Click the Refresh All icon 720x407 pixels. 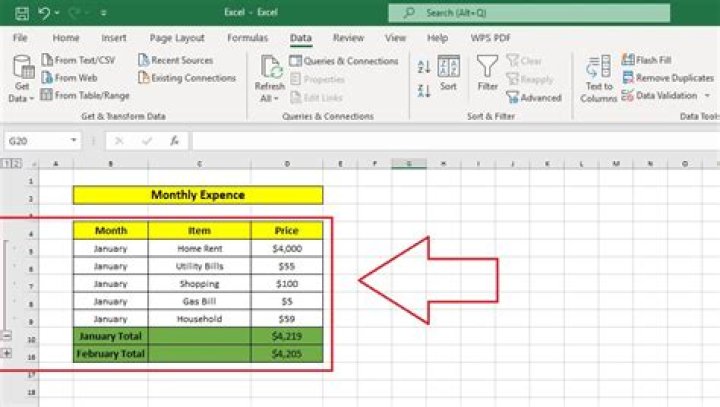coord(270,67)
